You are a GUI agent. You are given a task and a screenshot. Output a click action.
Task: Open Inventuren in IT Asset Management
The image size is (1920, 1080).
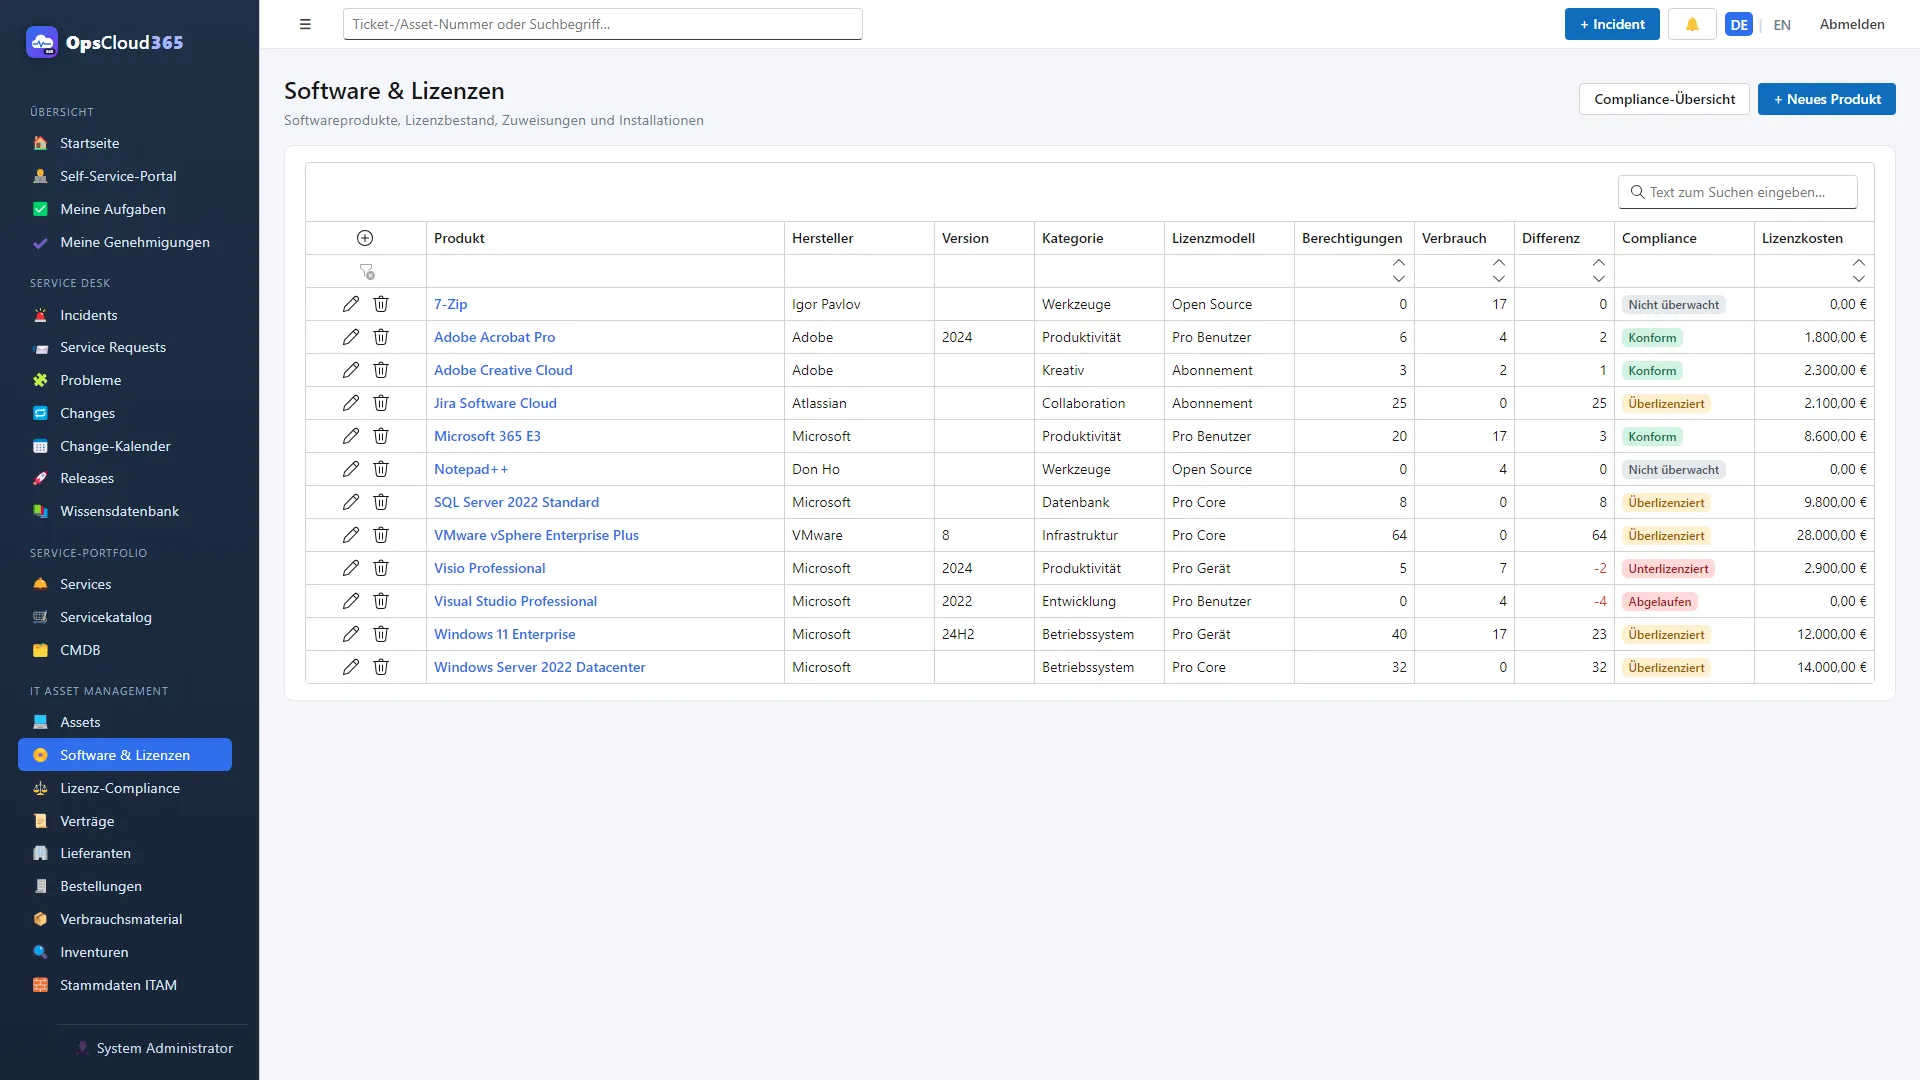pos(125,952)
